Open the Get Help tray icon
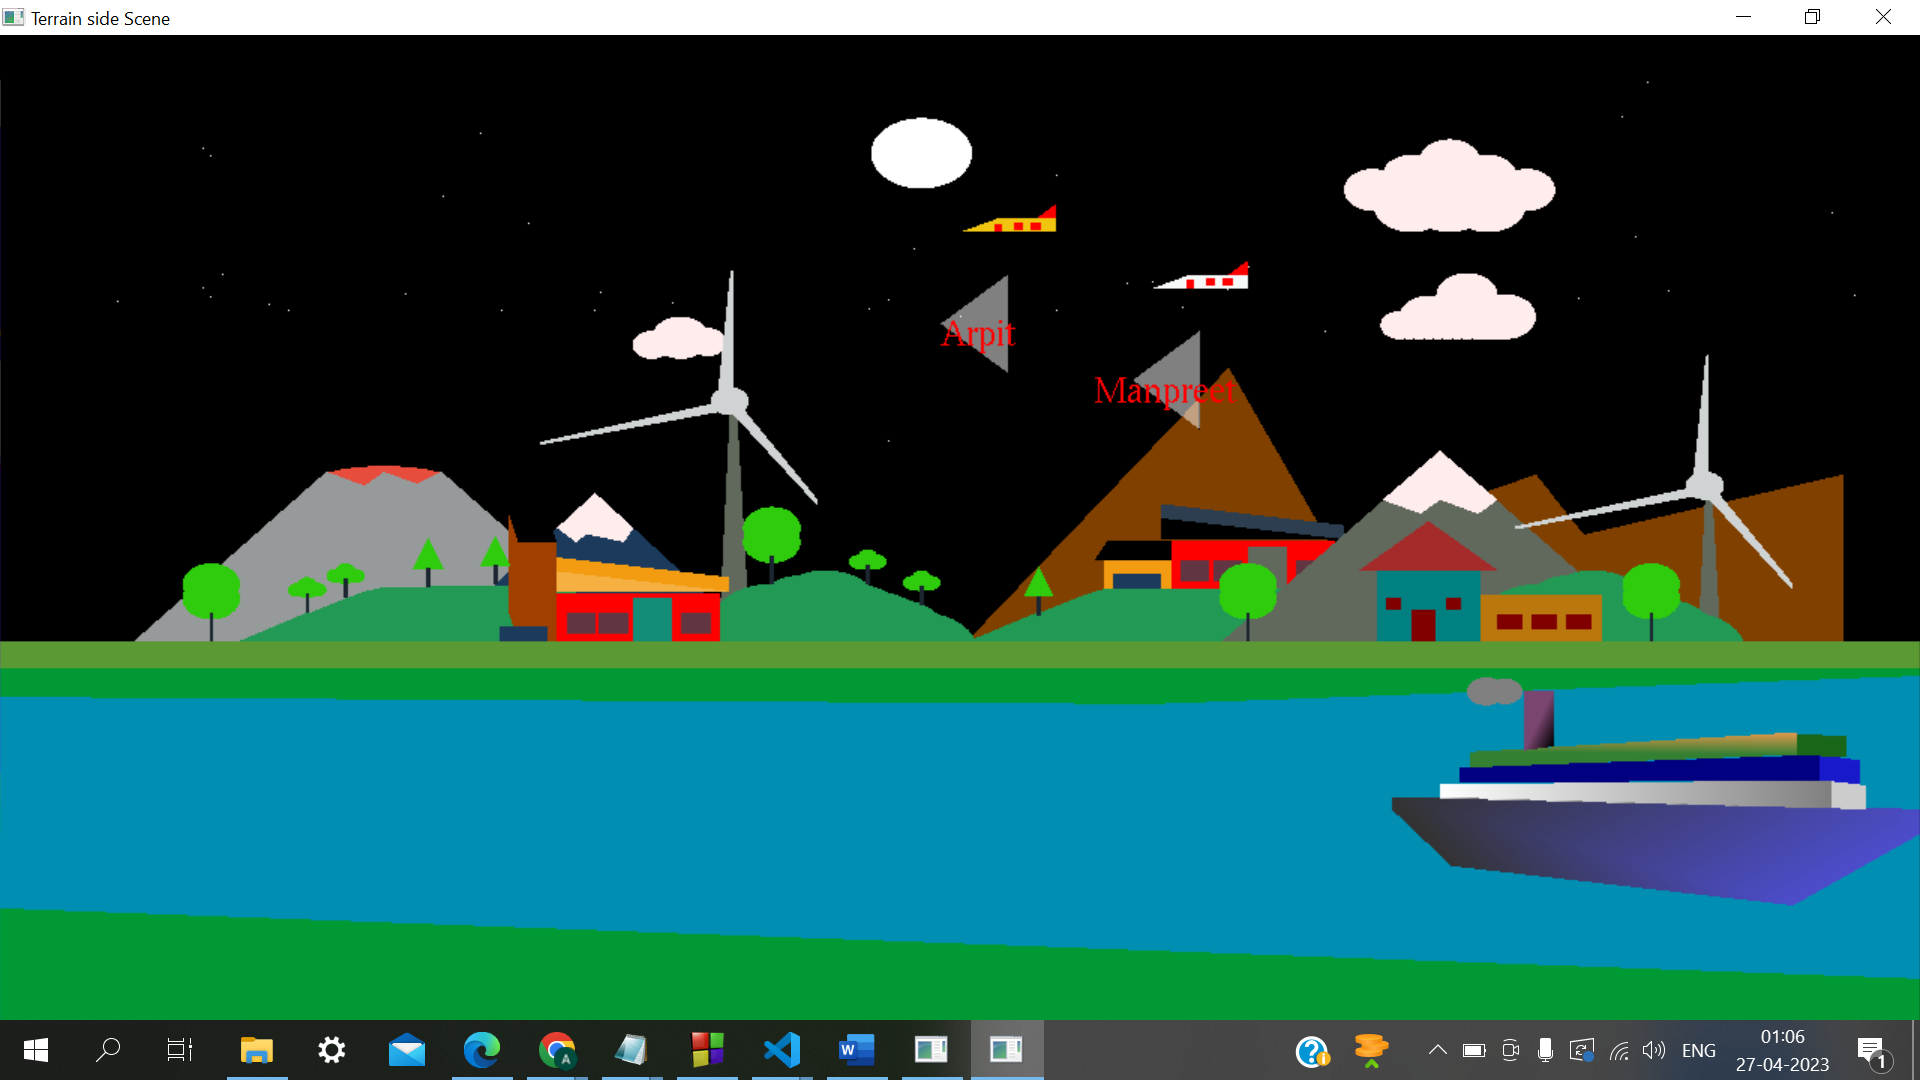1920x1080 pixels. click(1313, 1050)
